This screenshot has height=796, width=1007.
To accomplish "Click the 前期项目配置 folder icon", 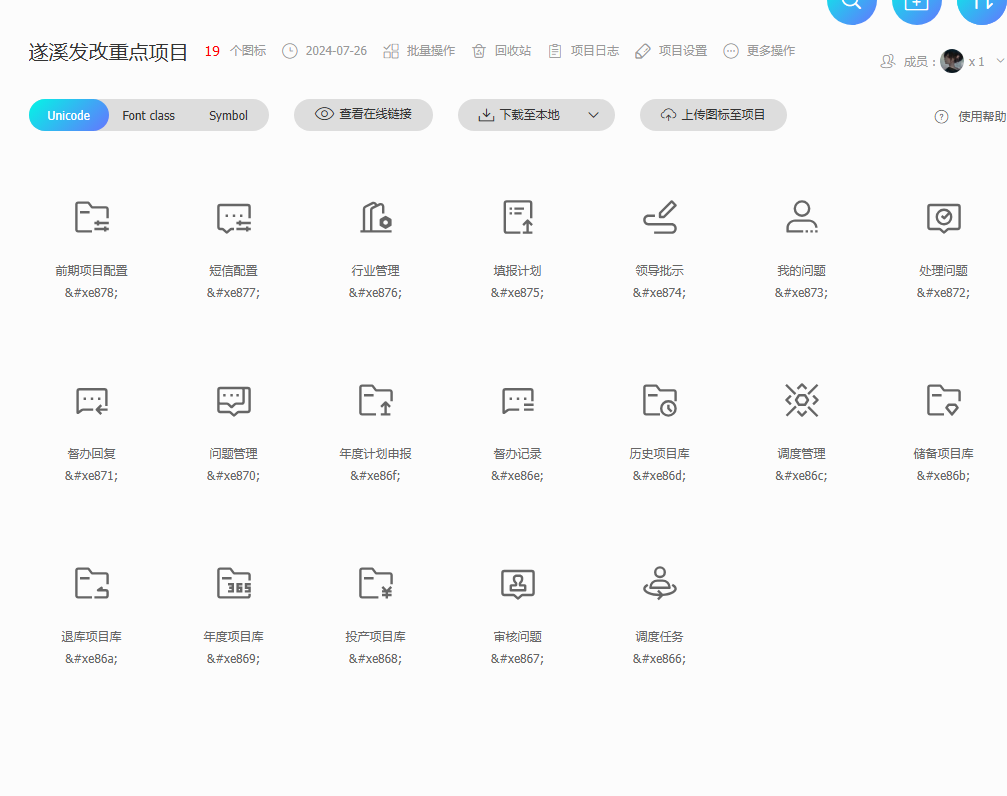I will coord(92,217).
